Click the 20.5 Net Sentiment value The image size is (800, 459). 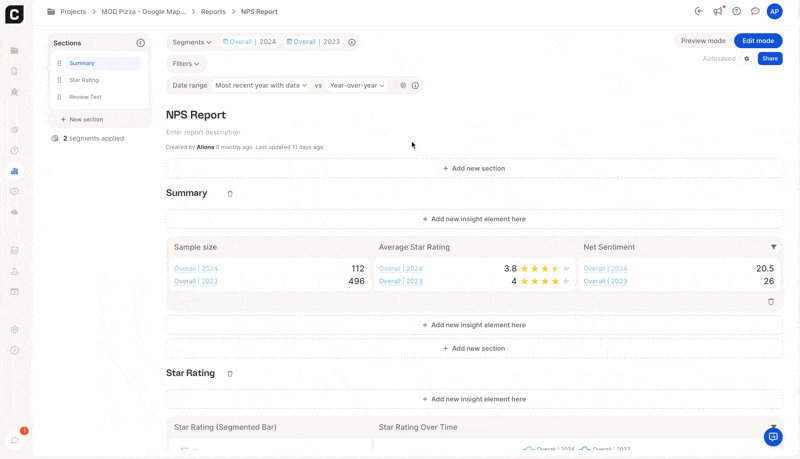click(765, 269)
